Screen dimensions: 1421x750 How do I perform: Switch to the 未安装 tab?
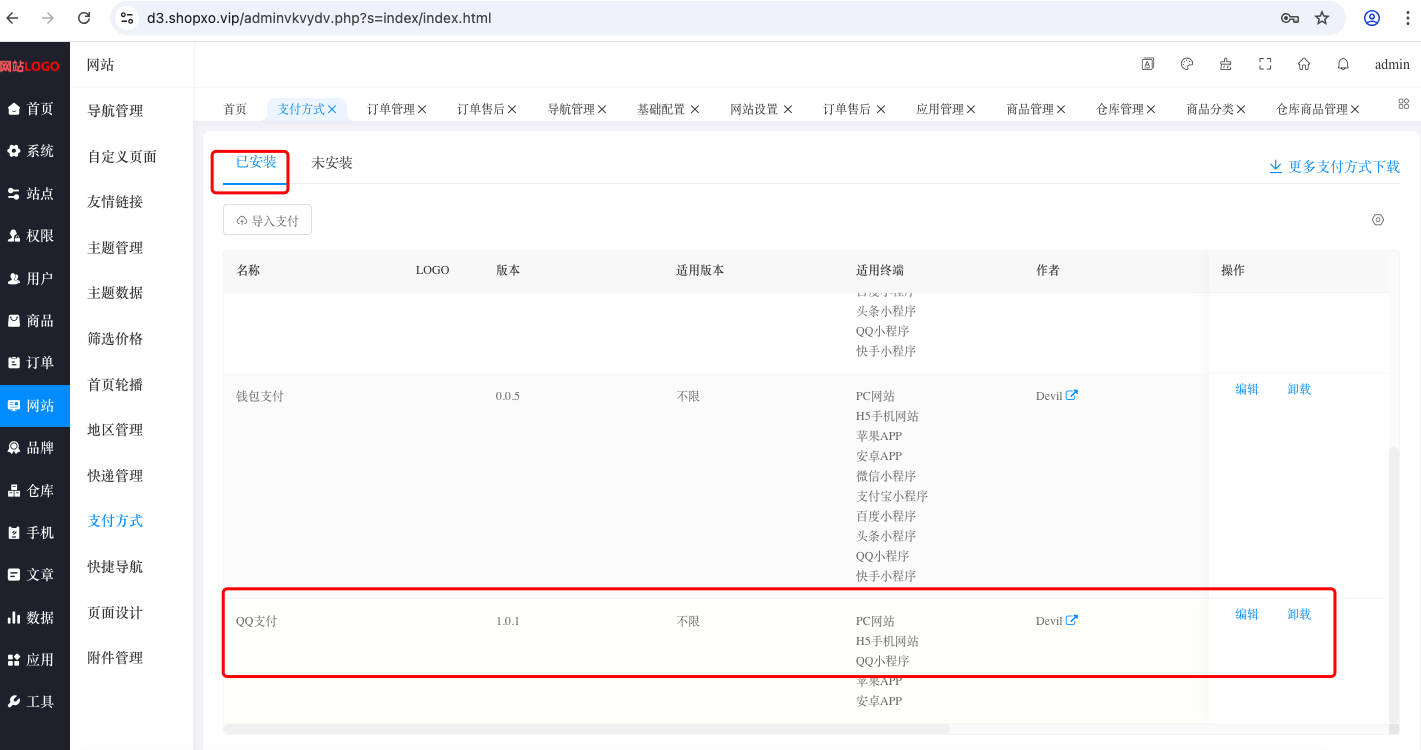click(332, 163)
